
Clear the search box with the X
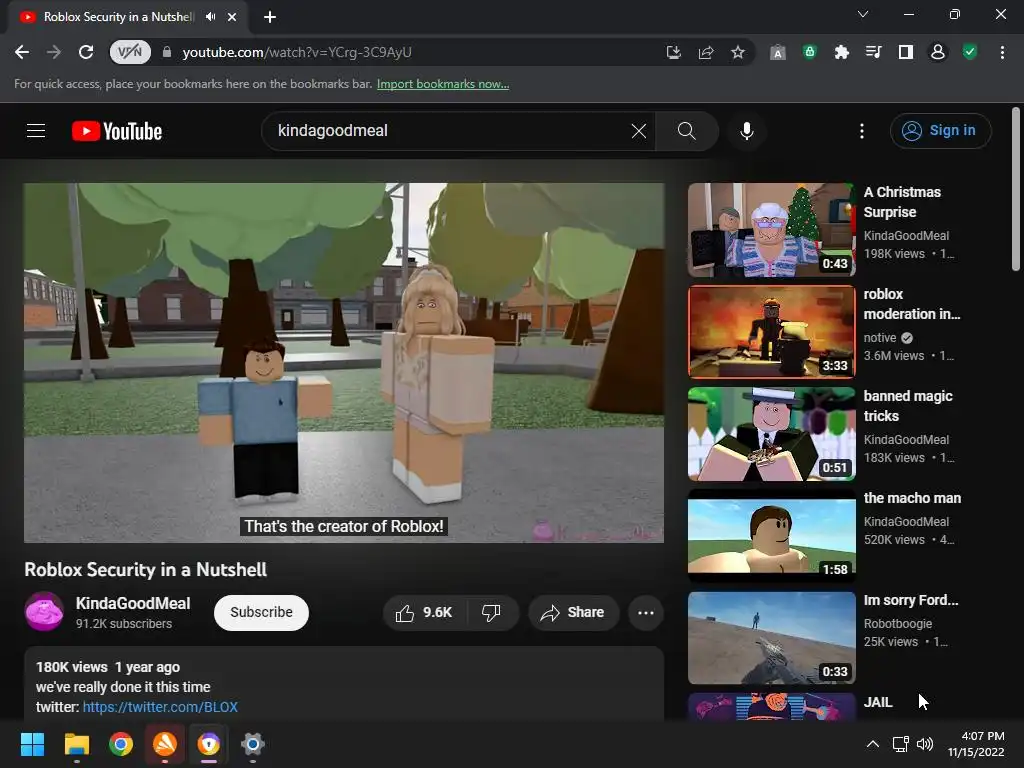(639, 131)
